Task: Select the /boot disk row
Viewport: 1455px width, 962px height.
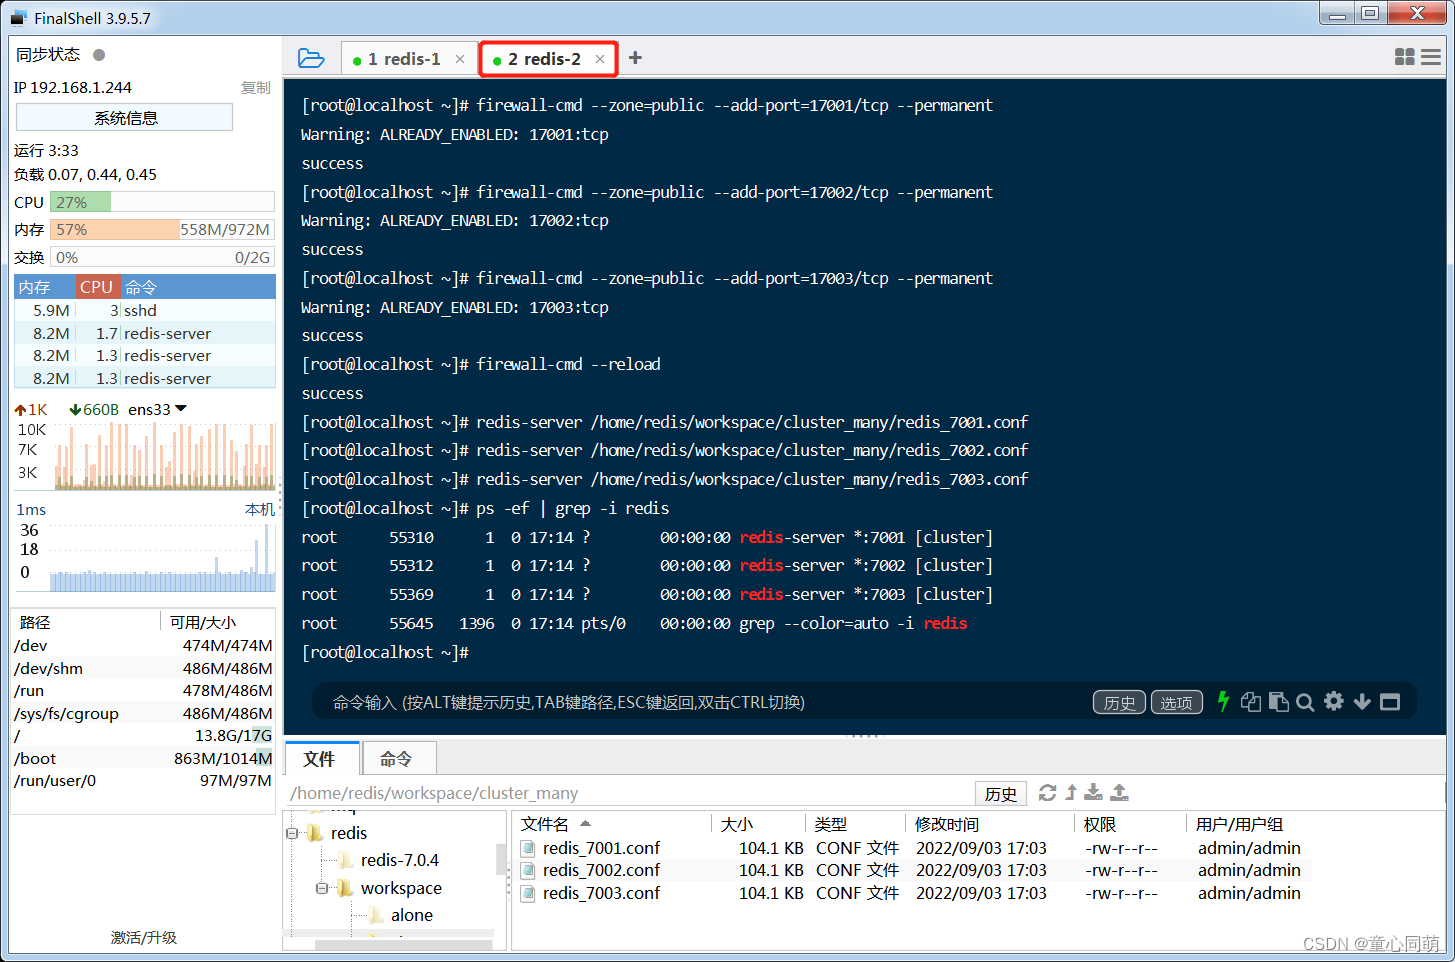Action: click(144, 758)
